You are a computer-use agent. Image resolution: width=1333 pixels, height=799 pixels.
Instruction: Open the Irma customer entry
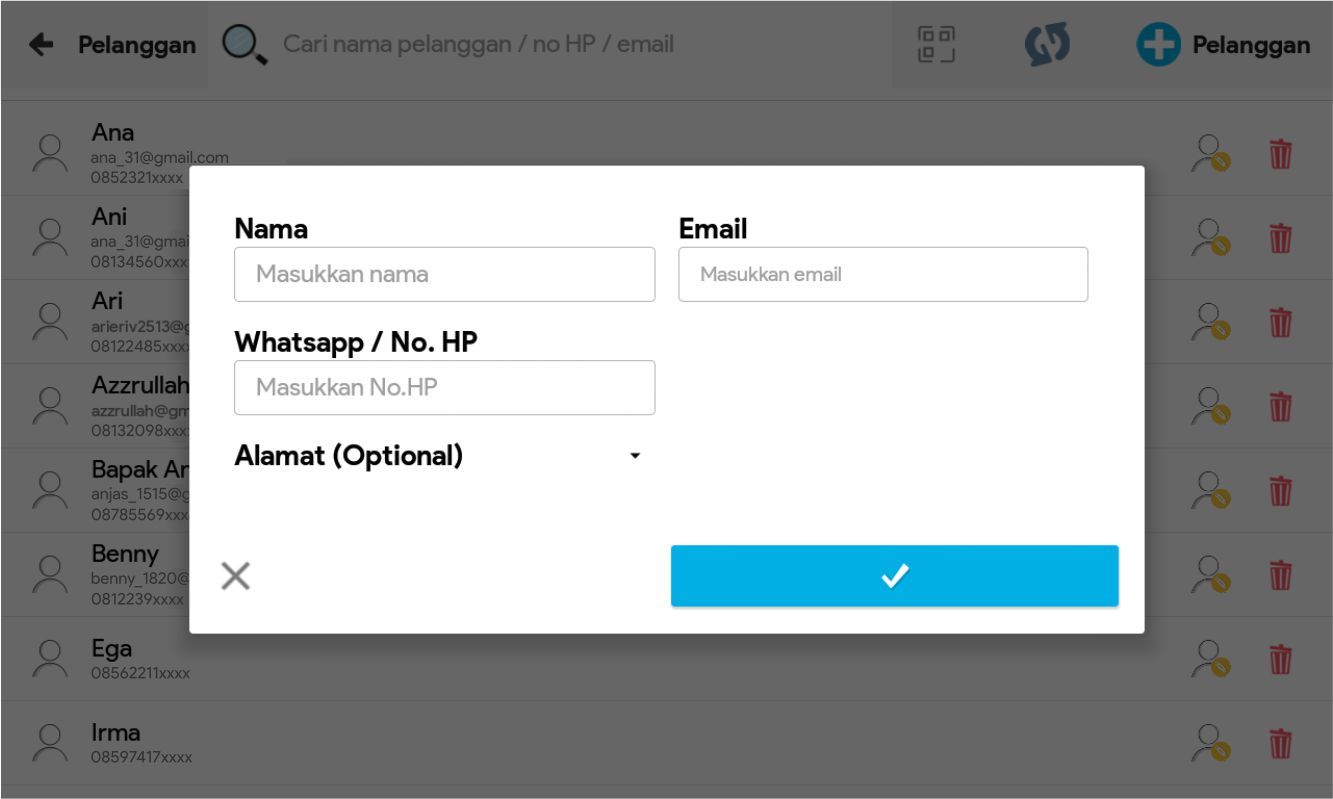pos(600,743)
